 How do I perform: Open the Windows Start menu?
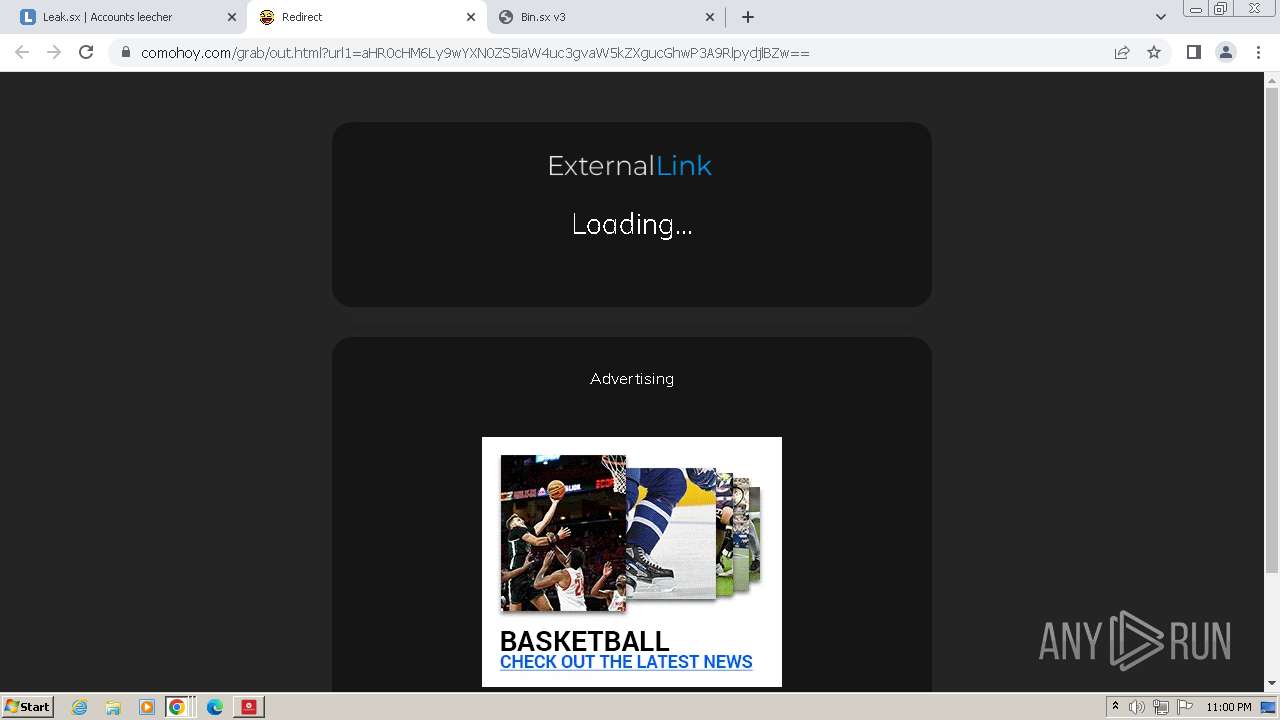pyautogui.click(x=28, y=706)
